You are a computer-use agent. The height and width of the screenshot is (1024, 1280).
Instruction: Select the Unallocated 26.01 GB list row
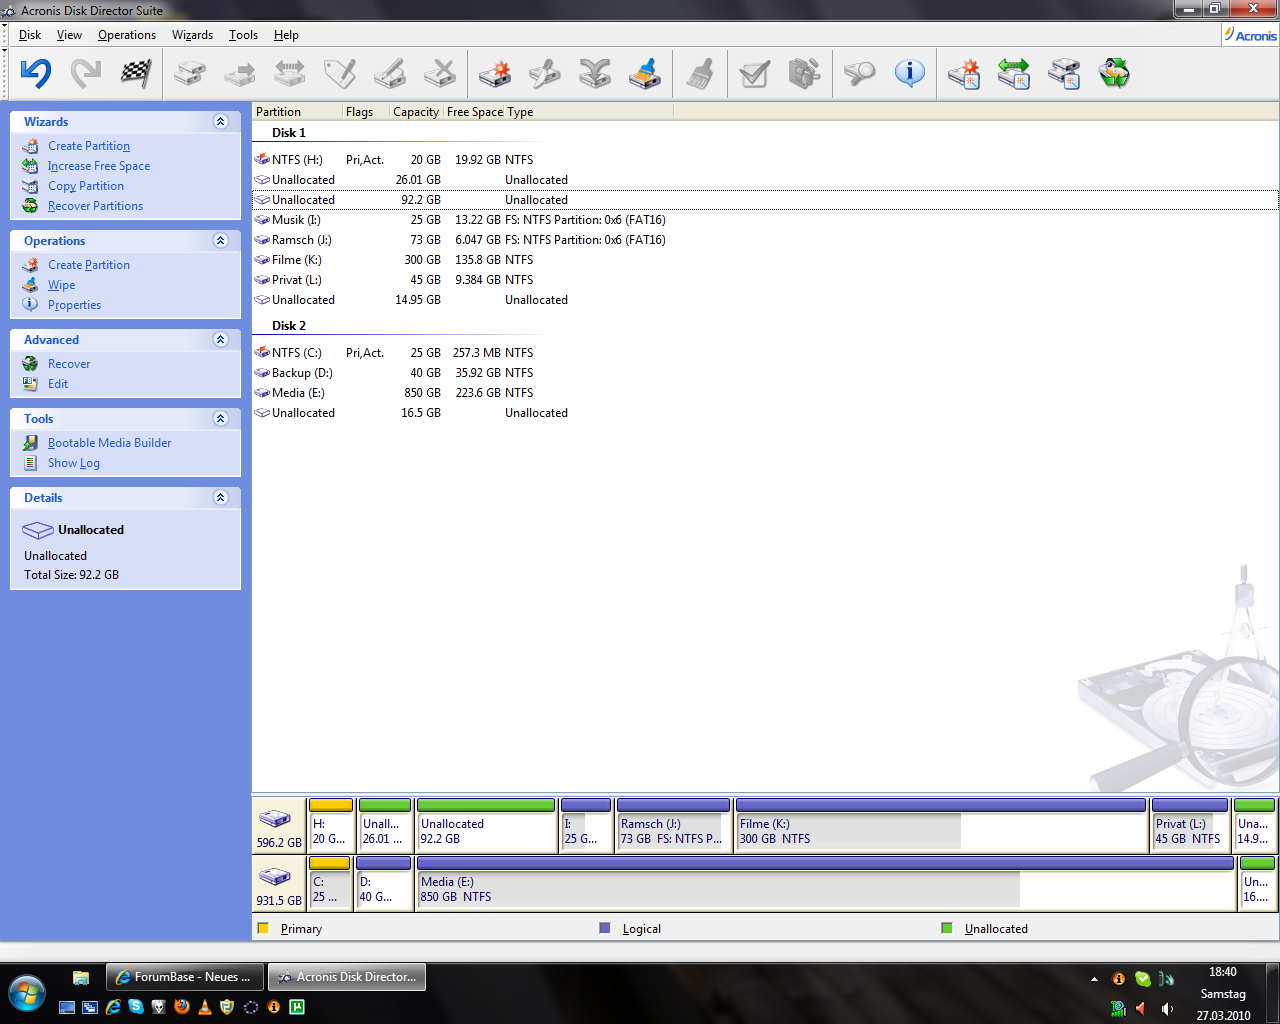(765, 180)
